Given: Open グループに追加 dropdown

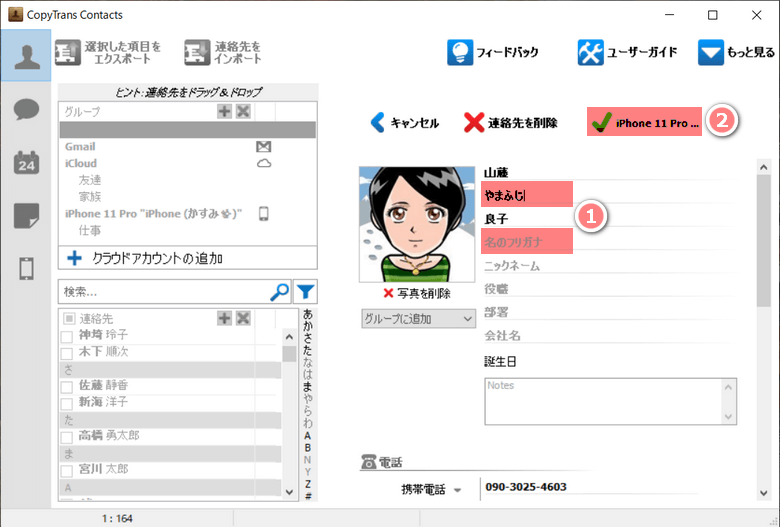Looking at the screenshot, I should (418, 318).
